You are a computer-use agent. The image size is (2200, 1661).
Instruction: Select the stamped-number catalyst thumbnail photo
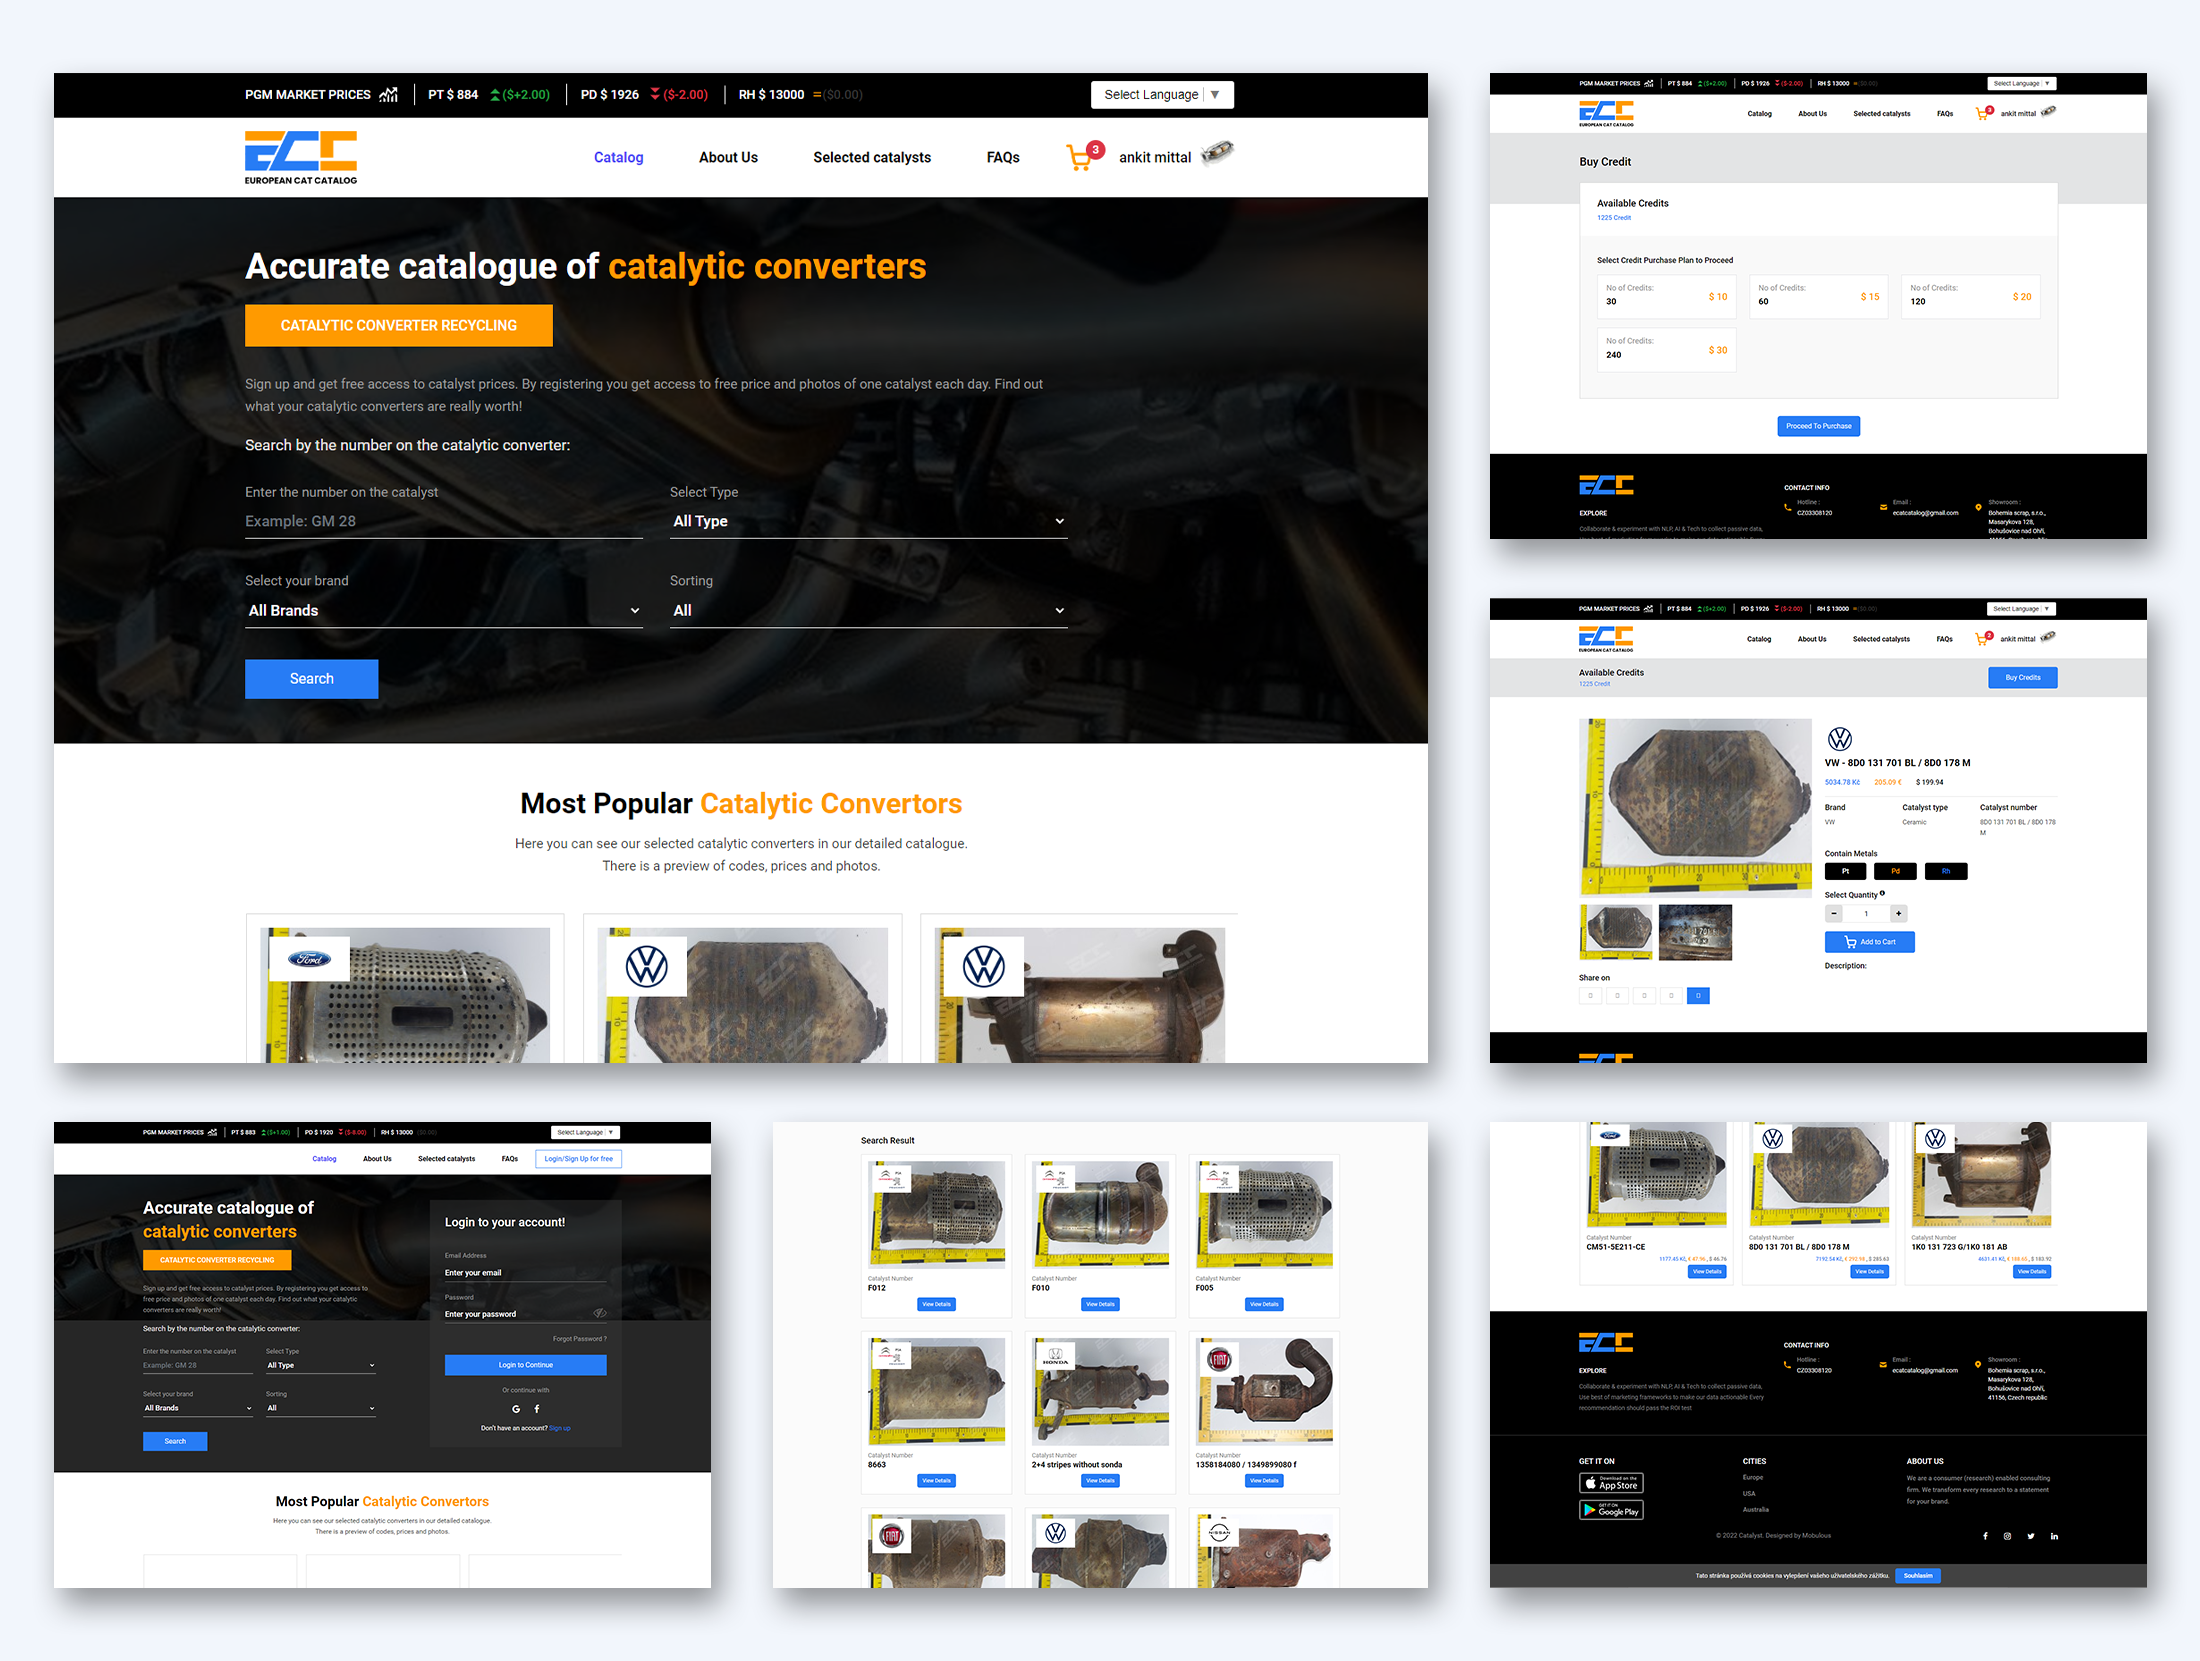point(1694,932)
